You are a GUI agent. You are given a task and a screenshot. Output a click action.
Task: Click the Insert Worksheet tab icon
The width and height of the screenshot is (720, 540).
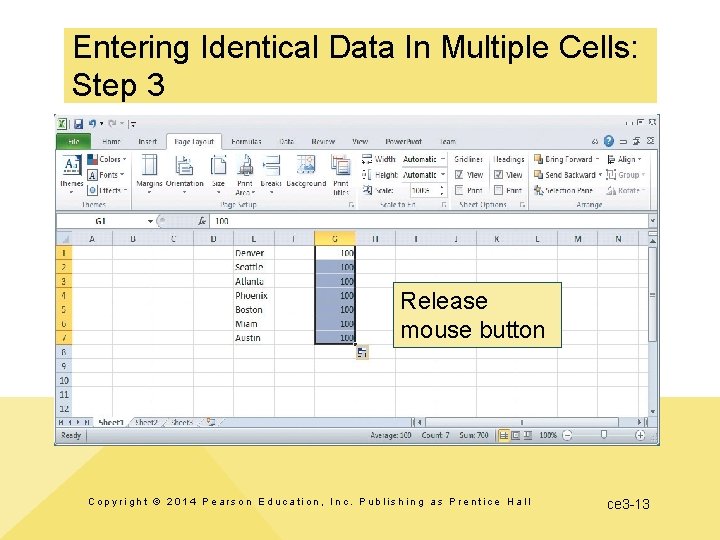pyautogui.click(x=211, y=422)
